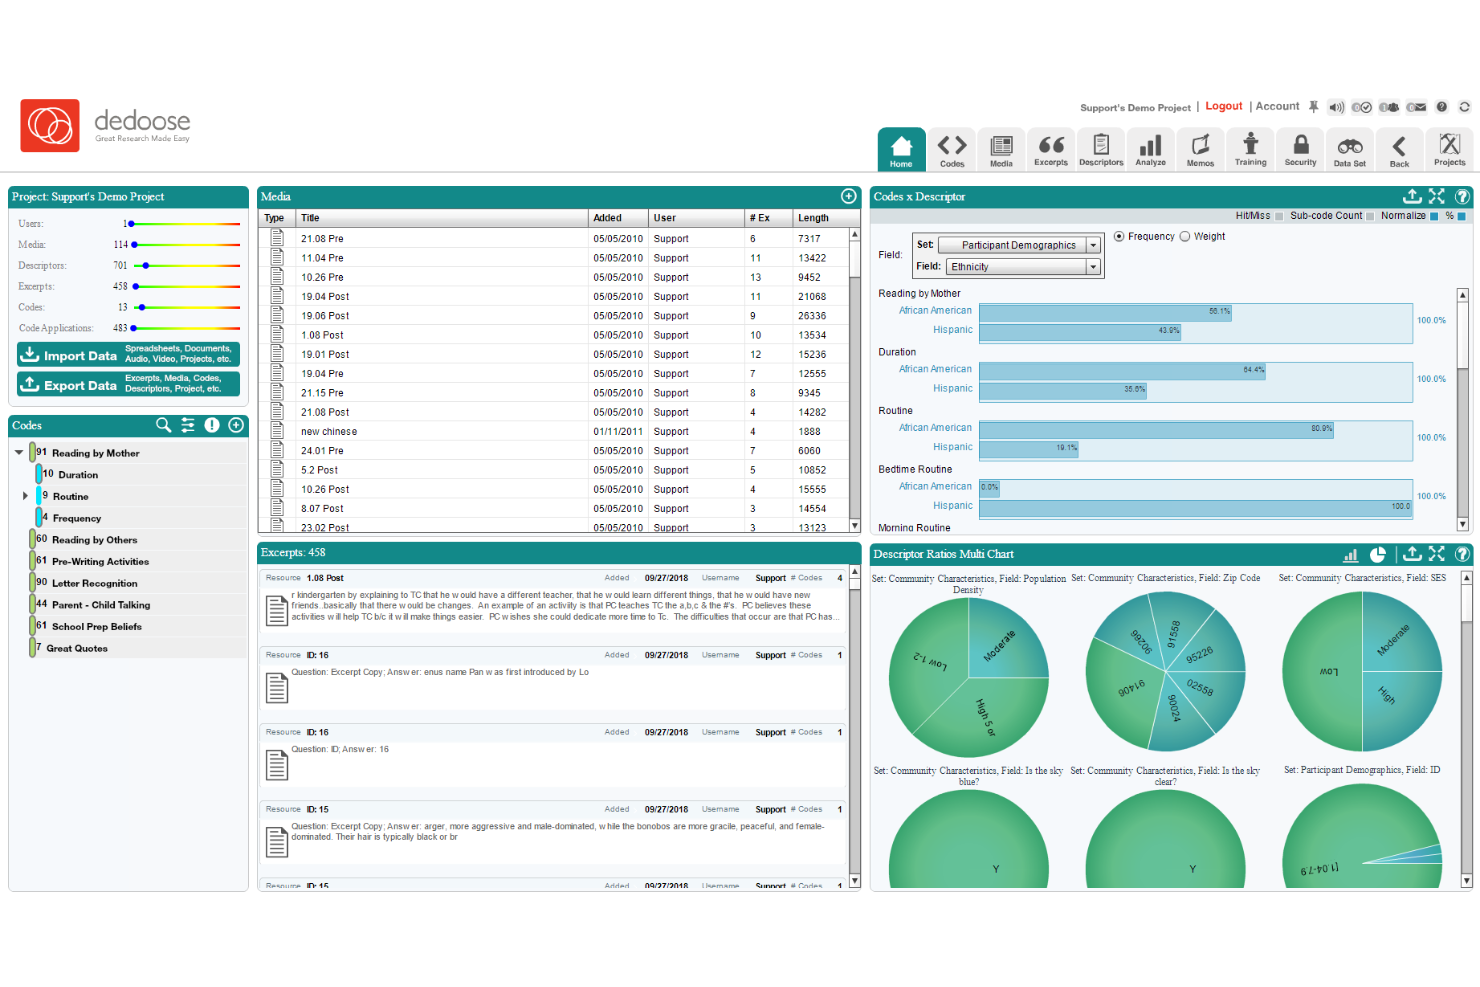Viewport: 1480px width, 987px height.
Task: Open the Ethnicity Field dropdown
Action: coord(1023,267)
